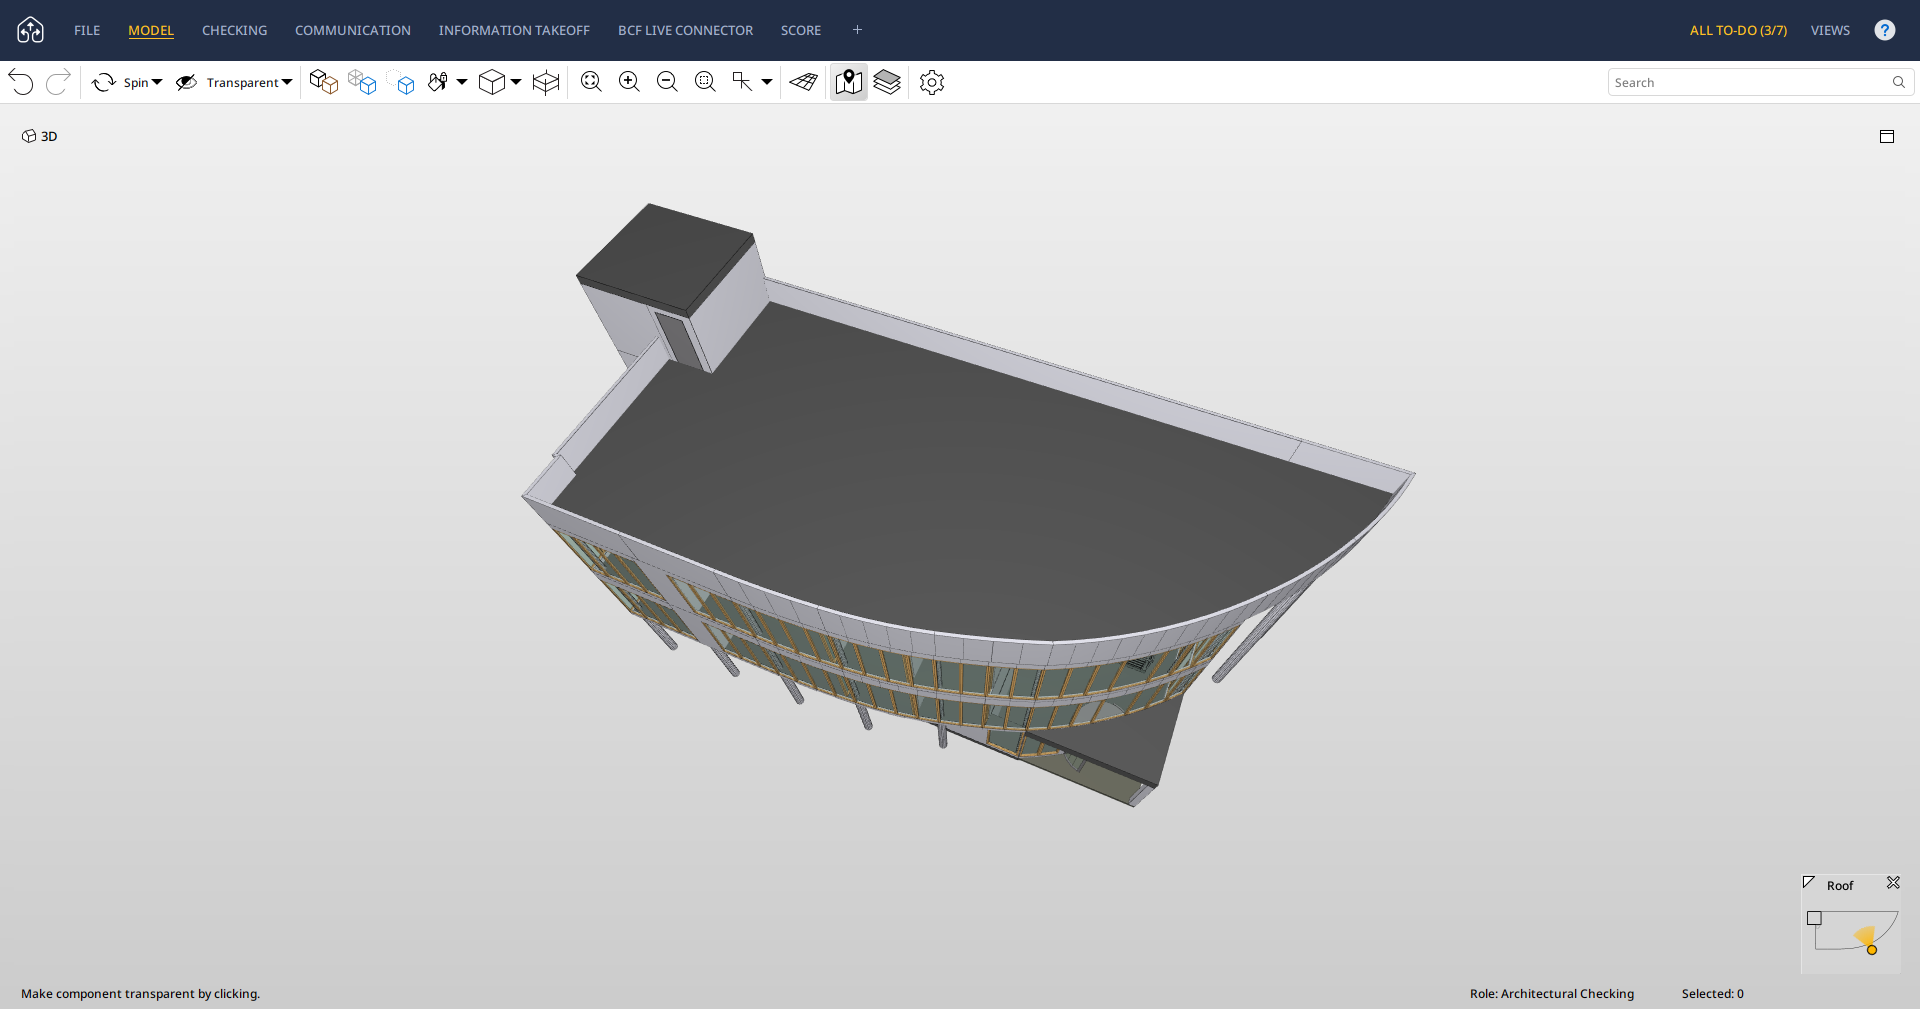1920x1009 pixels.
Task: Open the INFORMATION TAKEOFF tab
Action: 514,30
